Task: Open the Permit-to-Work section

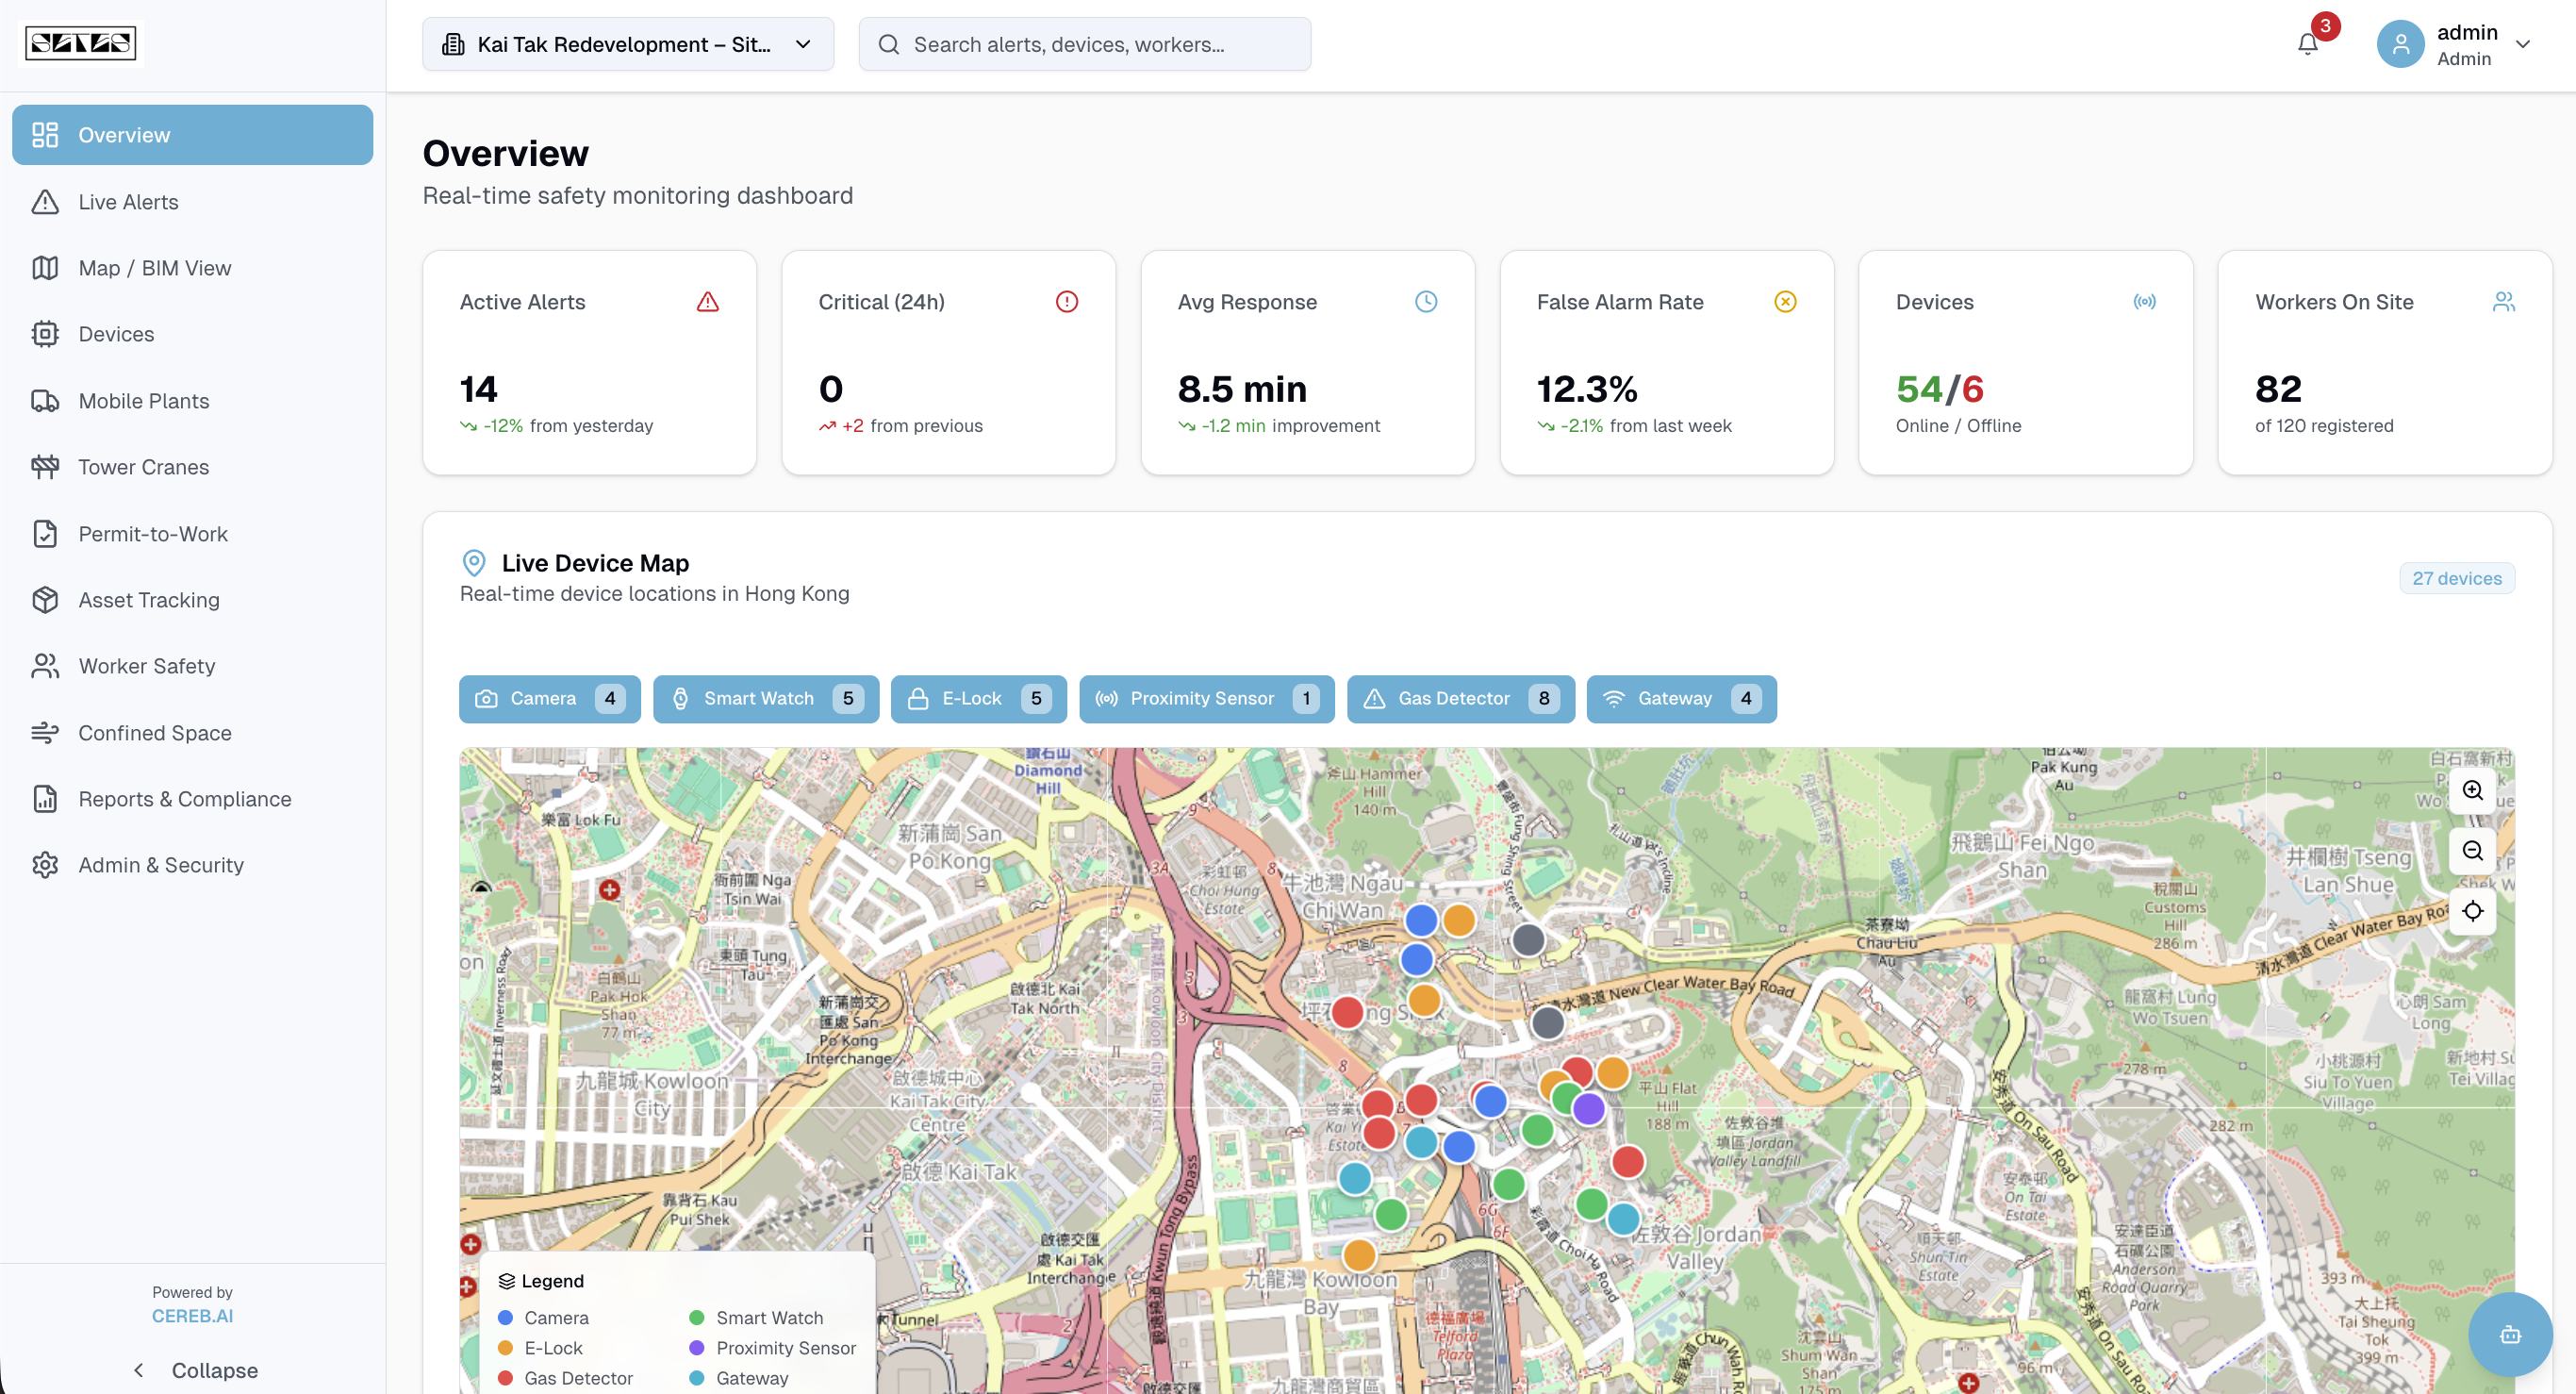Action: 152,533
